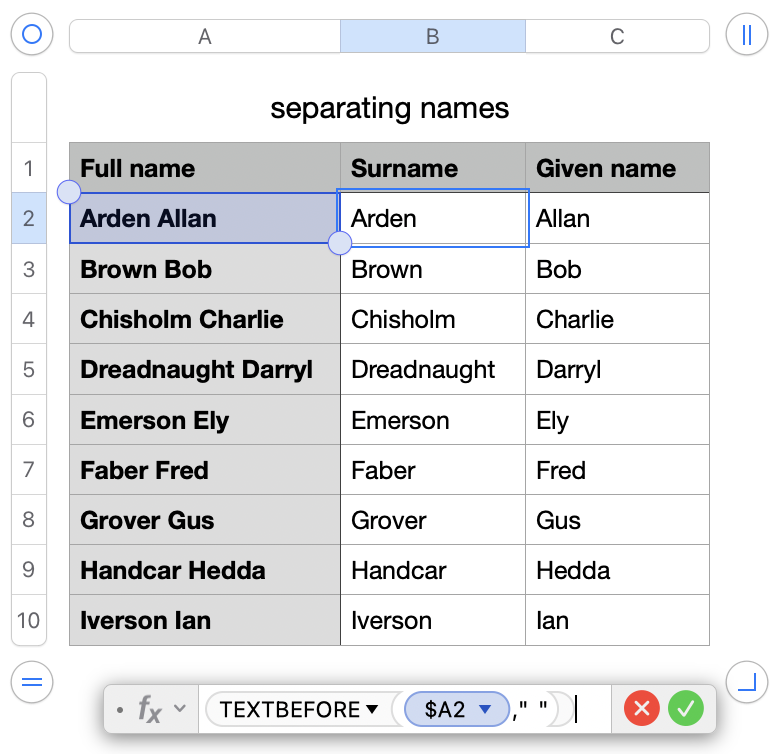Select column C header tab

tap(617, 37)
